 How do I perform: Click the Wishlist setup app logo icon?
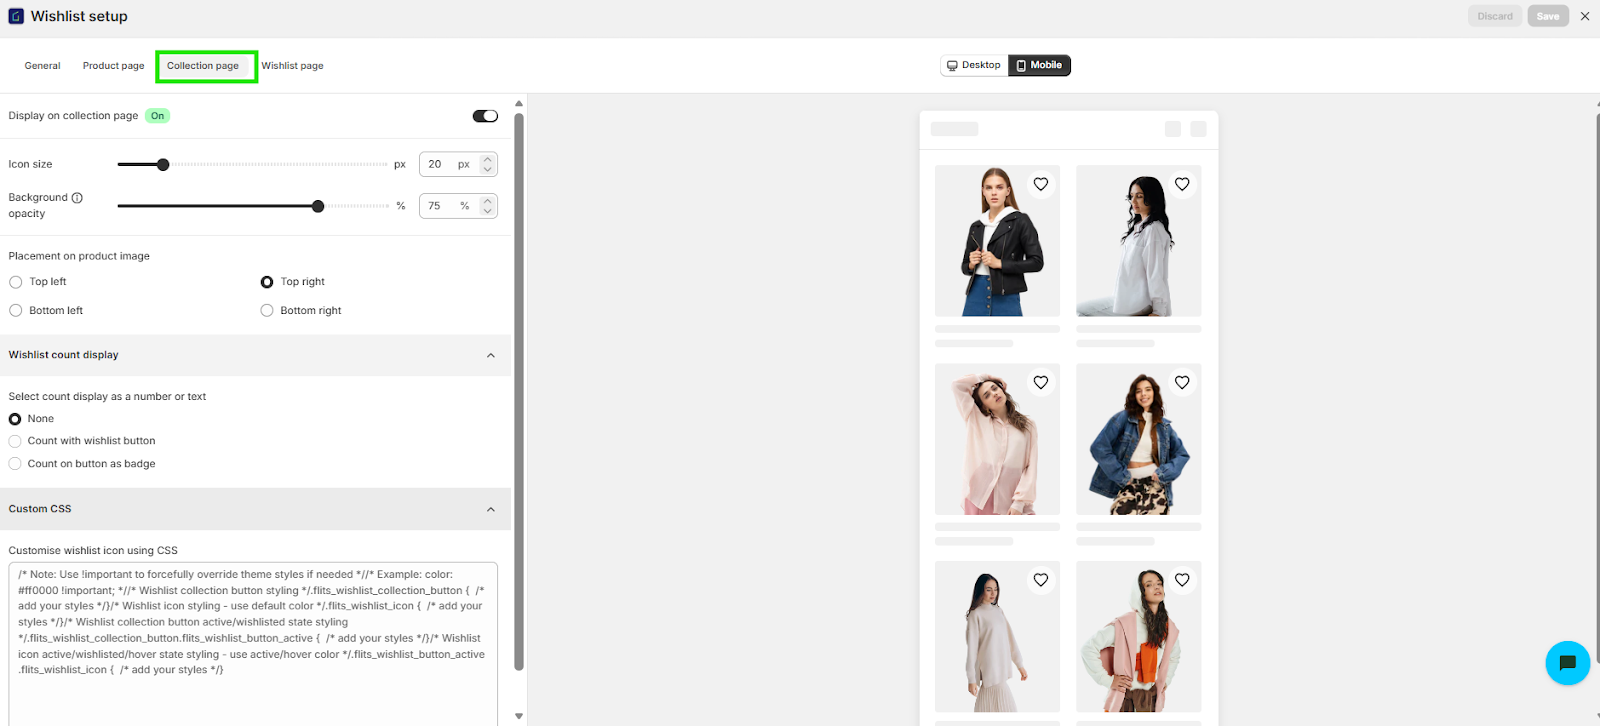(x=16, y=16)
